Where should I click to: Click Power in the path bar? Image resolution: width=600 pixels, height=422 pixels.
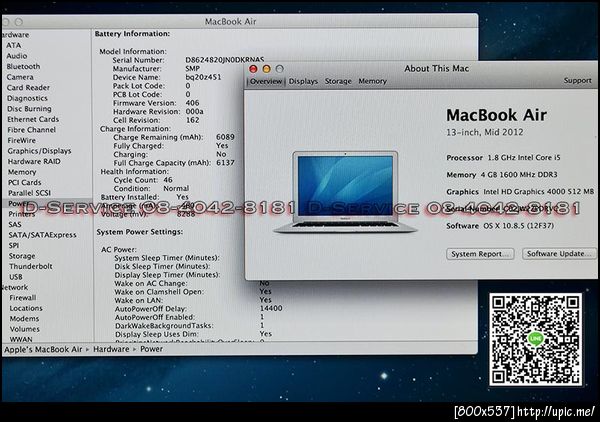tap(152, 349)
